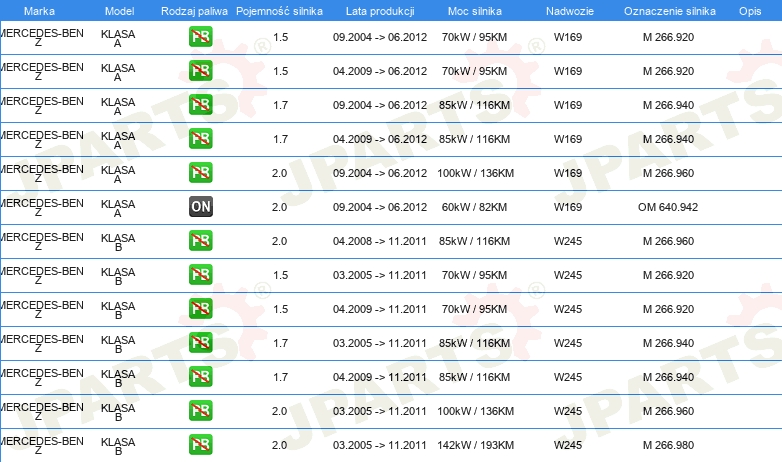The image size is (782, 462).
Task: Select engine code OM 640.942
Action: tap(668, 207)
